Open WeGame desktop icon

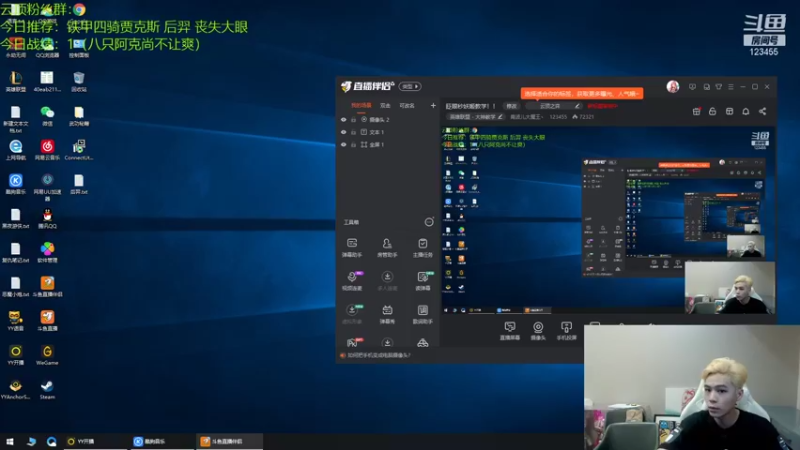47,356
